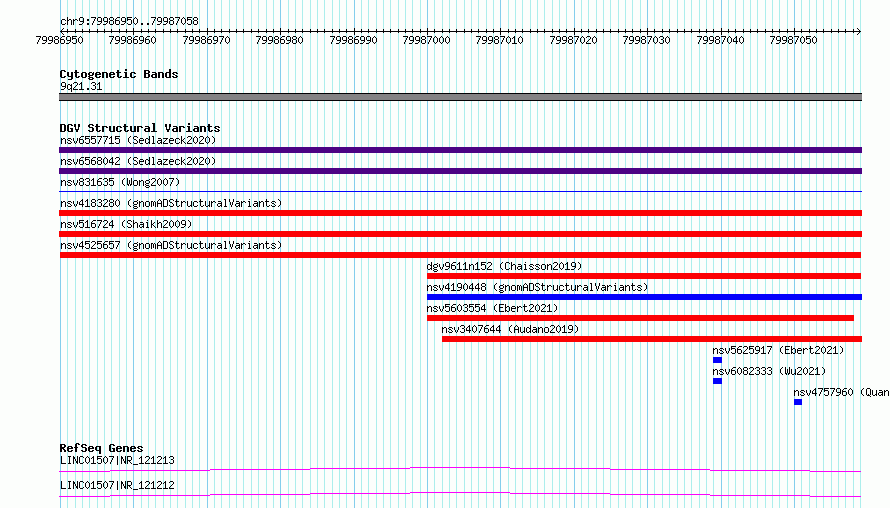Screen dimensions: 890x508
Task: Click the small blue nsv4757960 marker
Action: point(798,402)
